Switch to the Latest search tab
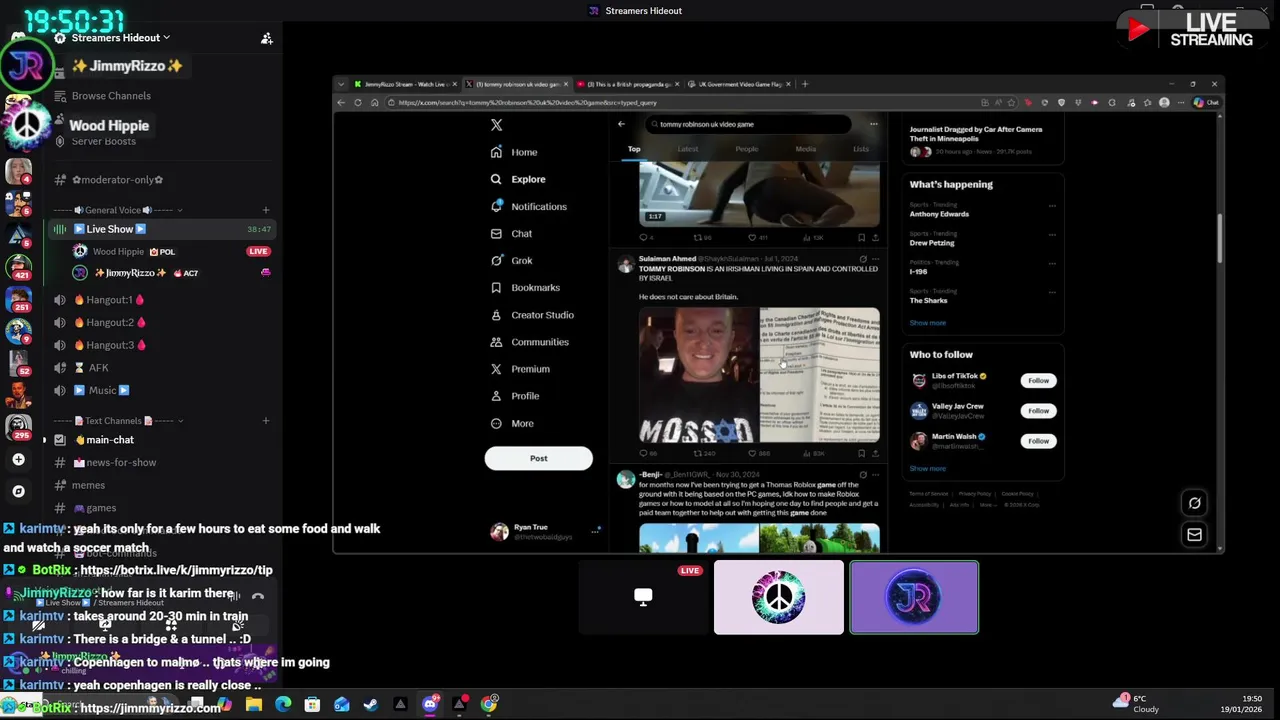This screenshot has width=1280, height=720. tap(688, 149)
